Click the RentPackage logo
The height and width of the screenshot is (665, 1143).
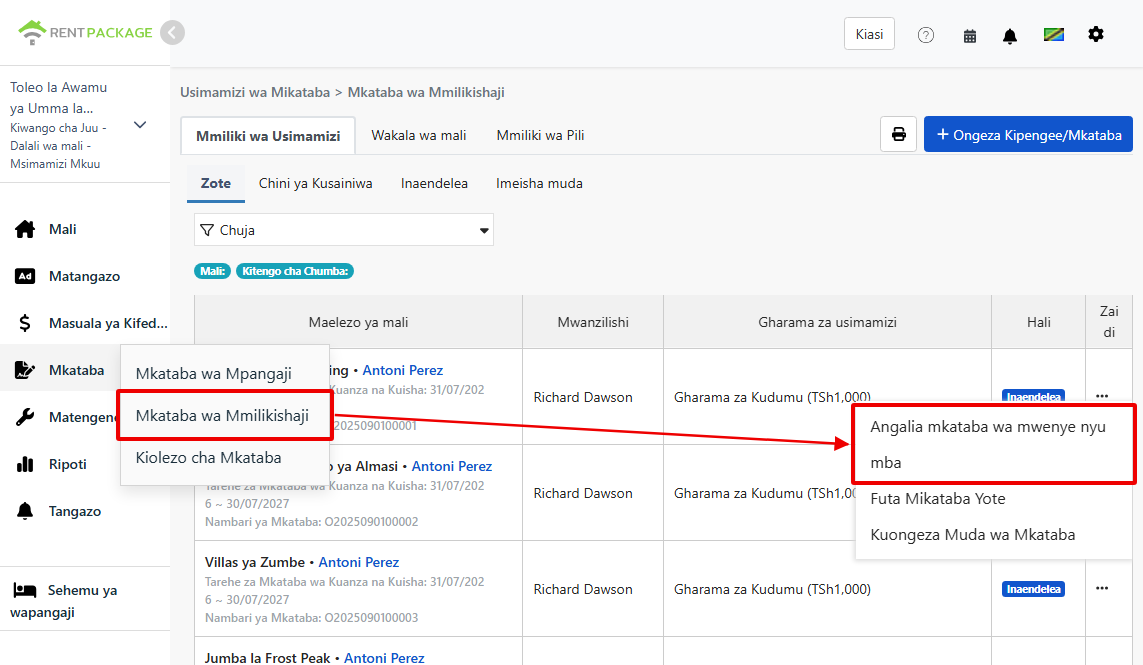pos(85,33)
